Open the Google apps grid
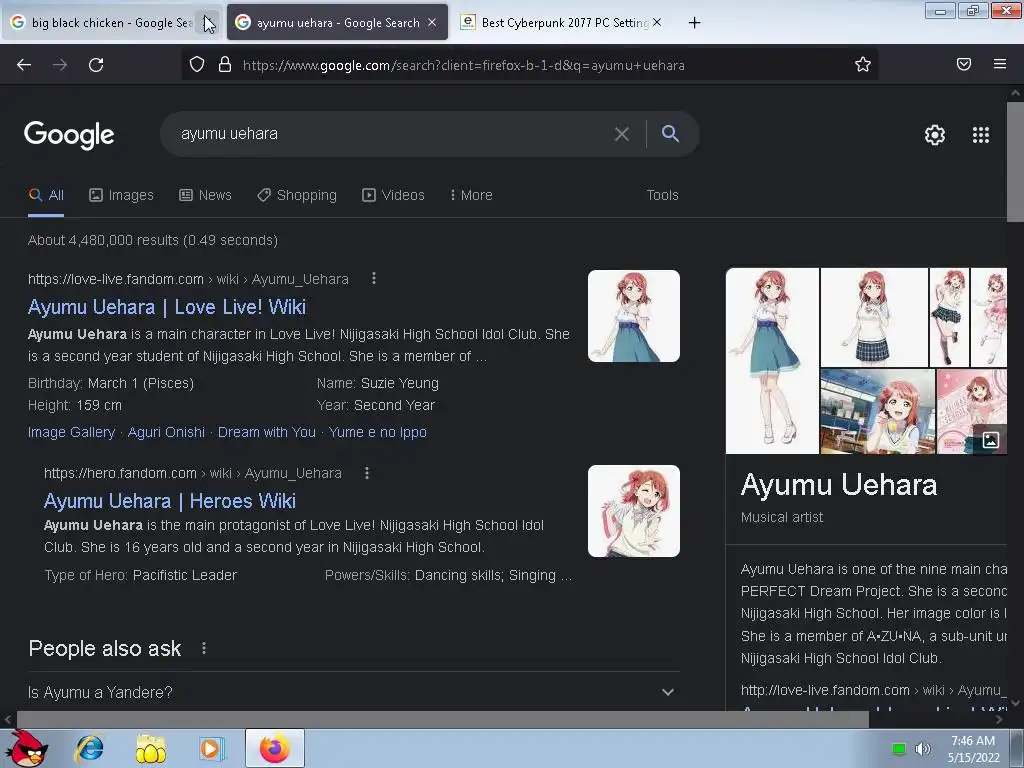This screenshot has width=1024, height=768. click(x=981, y=135)
